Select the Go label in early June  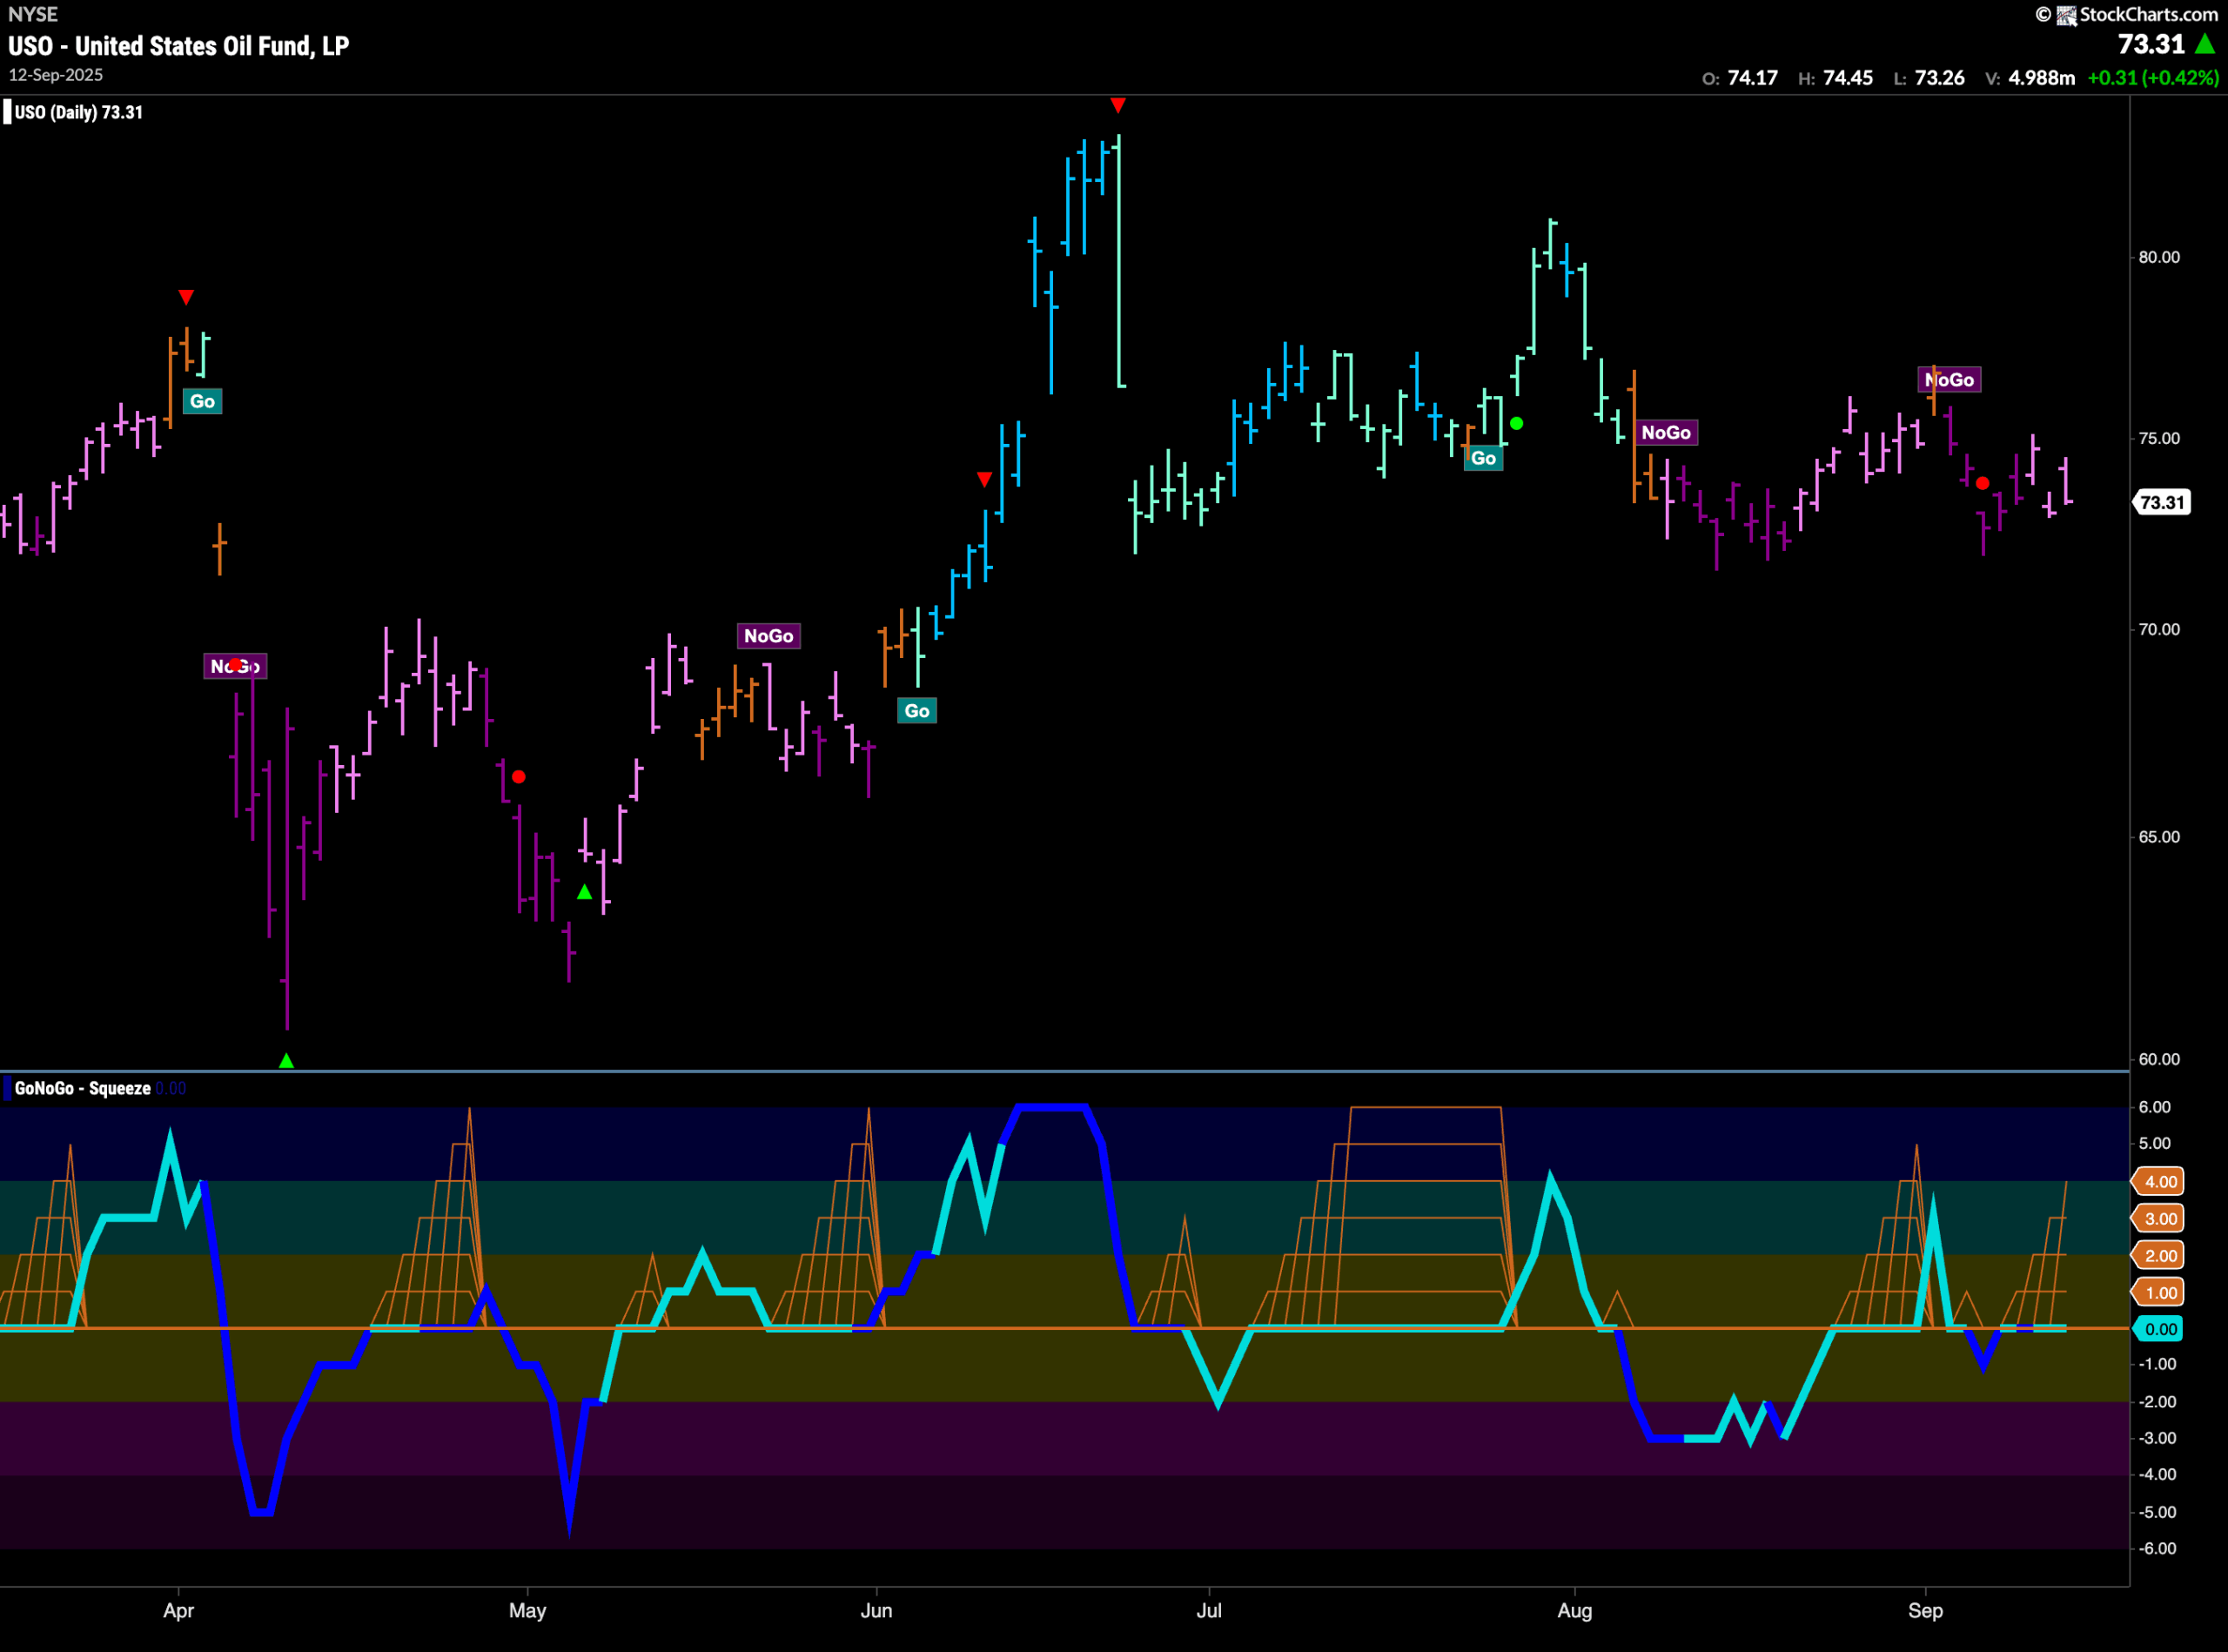pos(917,711)
